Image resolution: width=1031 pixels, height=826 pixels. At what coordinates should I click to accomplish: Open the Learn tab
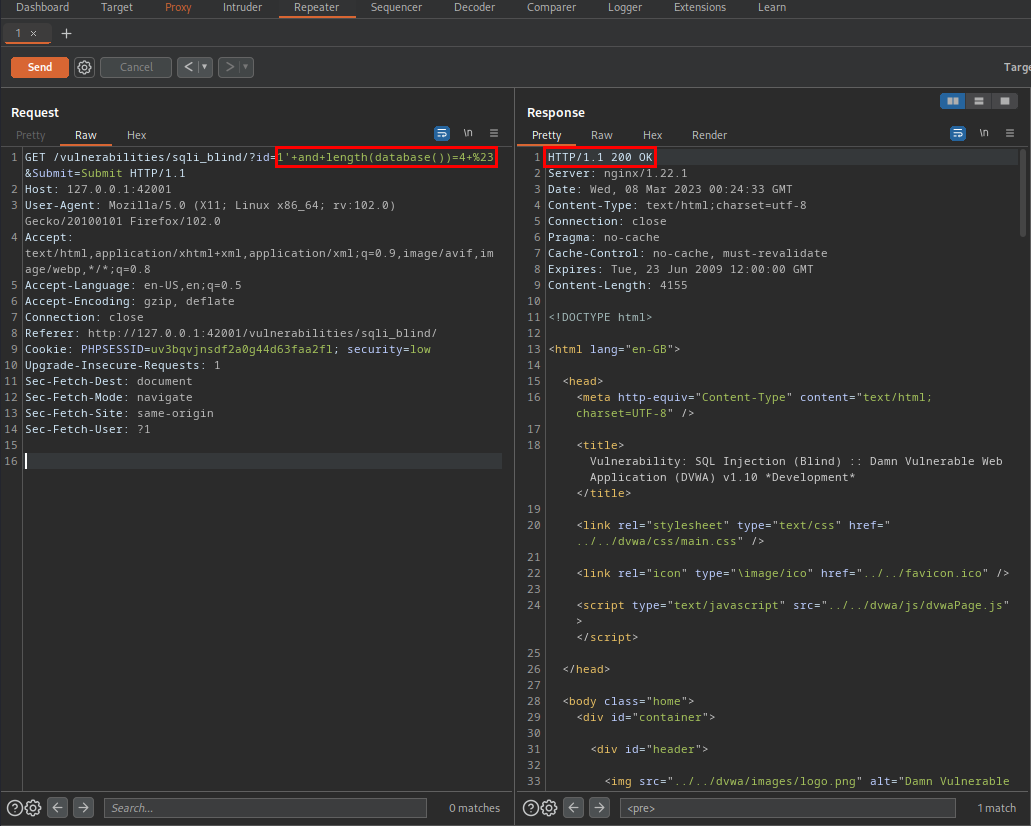click(771, 7)
